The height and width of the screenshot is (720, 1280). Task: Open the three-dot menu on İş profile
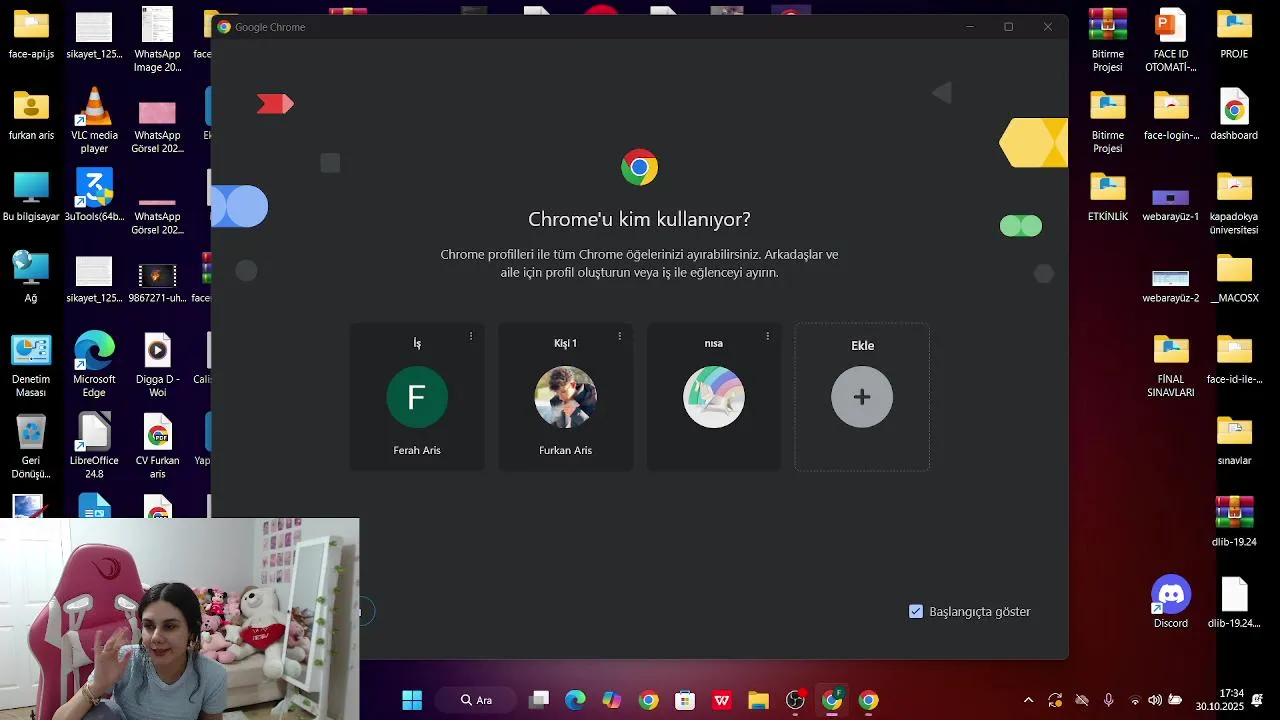click(x=471, y=336)
